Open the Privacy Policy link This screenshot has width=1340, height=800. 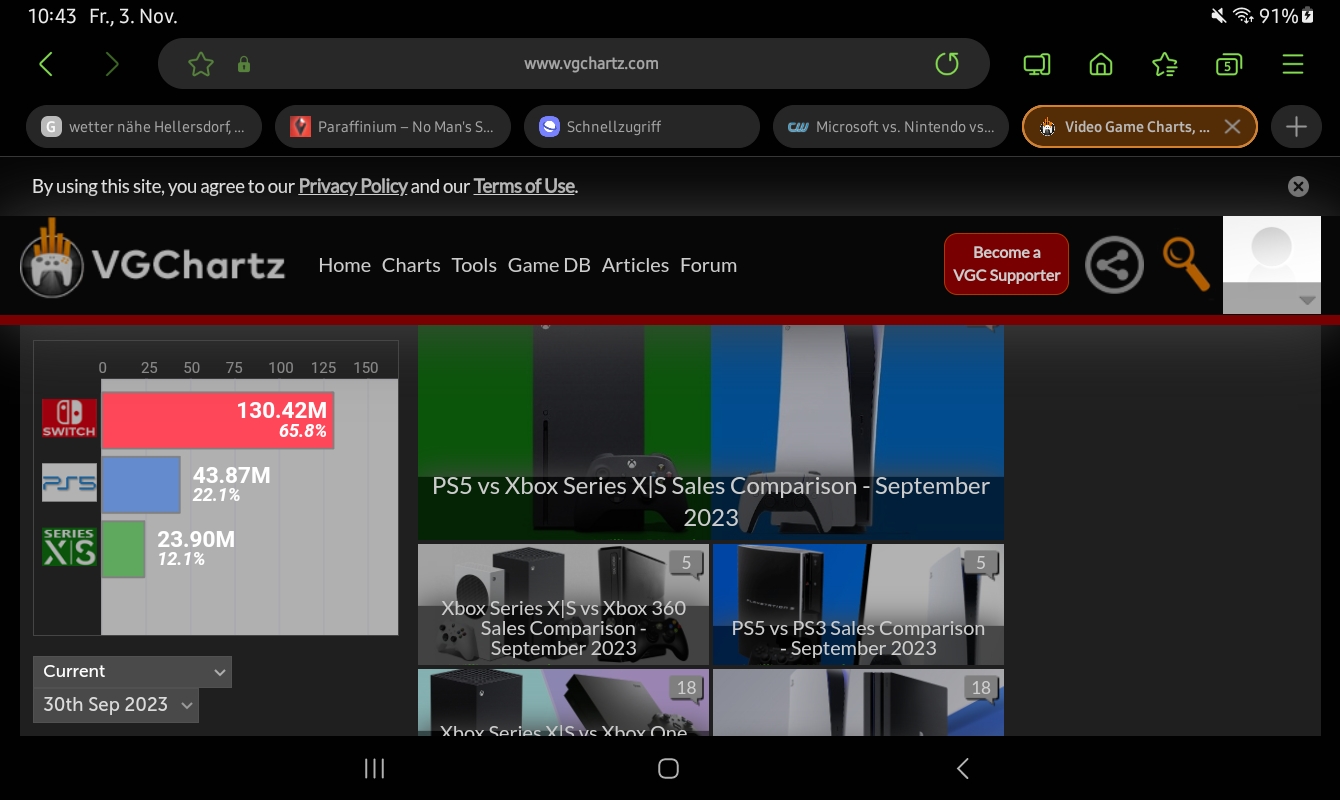(x=352, y=186)
